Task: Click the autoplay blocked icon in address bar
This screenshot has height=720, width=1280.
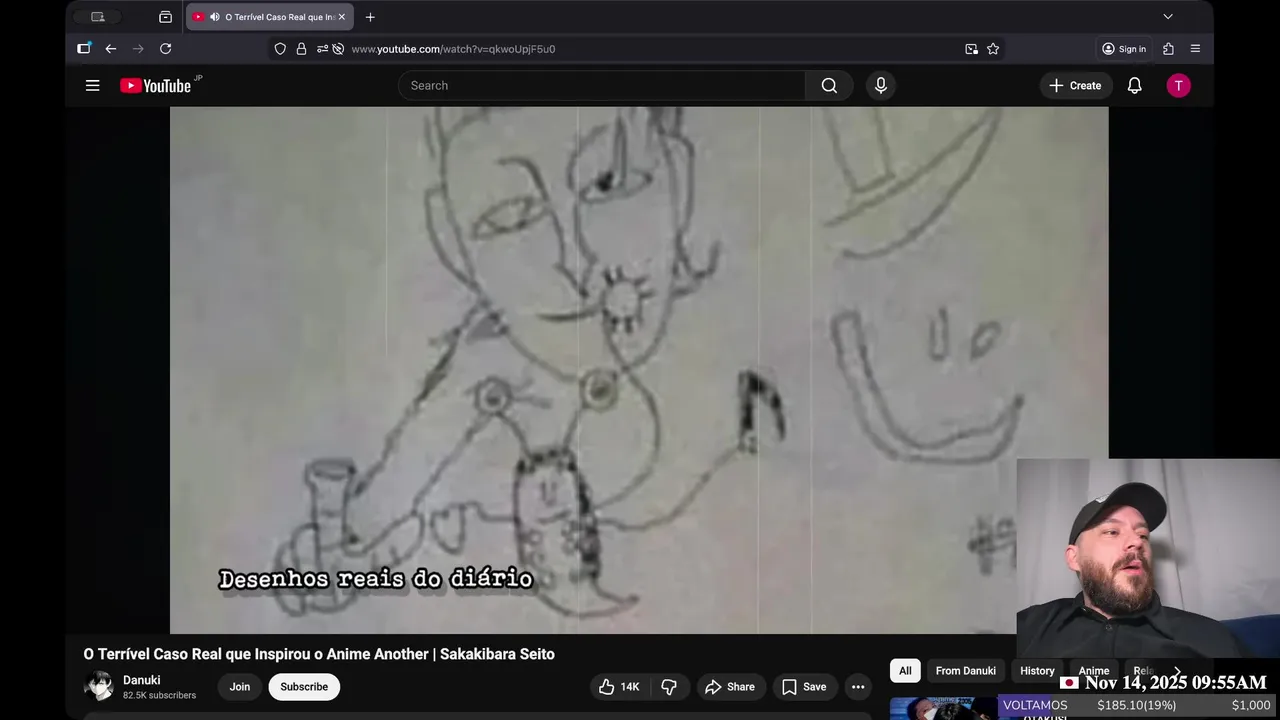Action: (338, 49)
